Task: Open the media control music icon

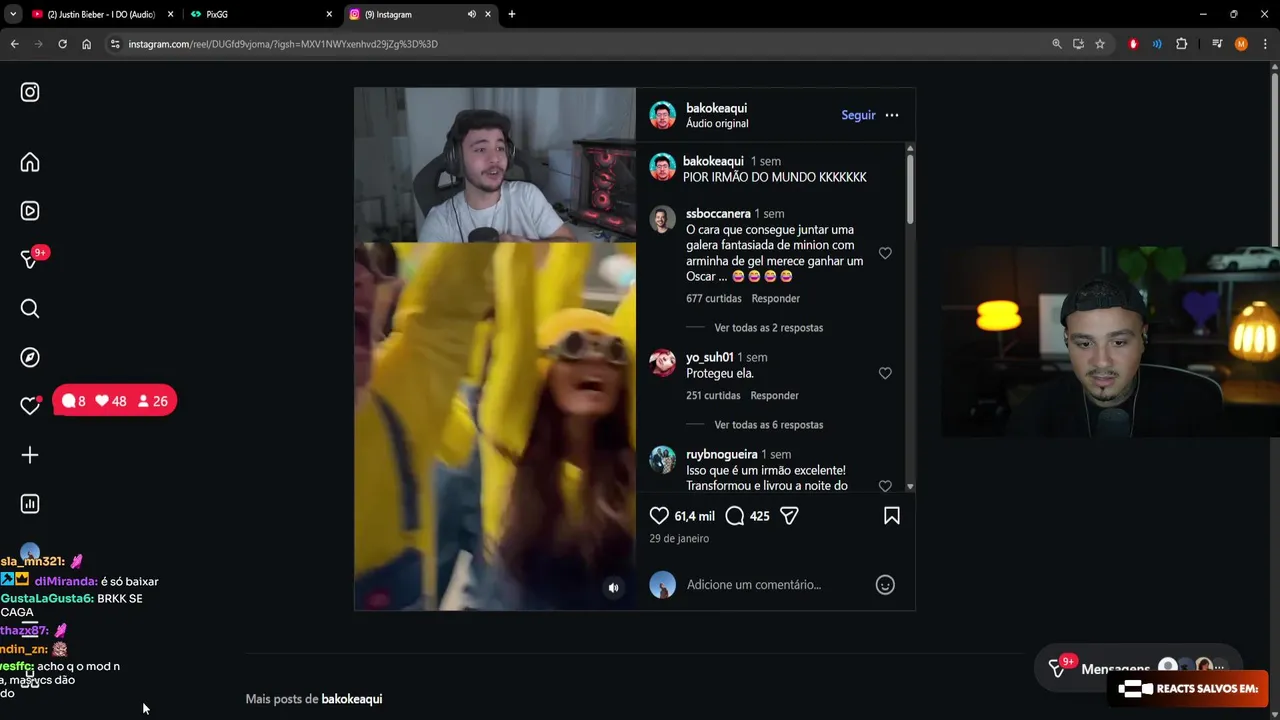Action: pyautogui.click(x=1217, y=44)
